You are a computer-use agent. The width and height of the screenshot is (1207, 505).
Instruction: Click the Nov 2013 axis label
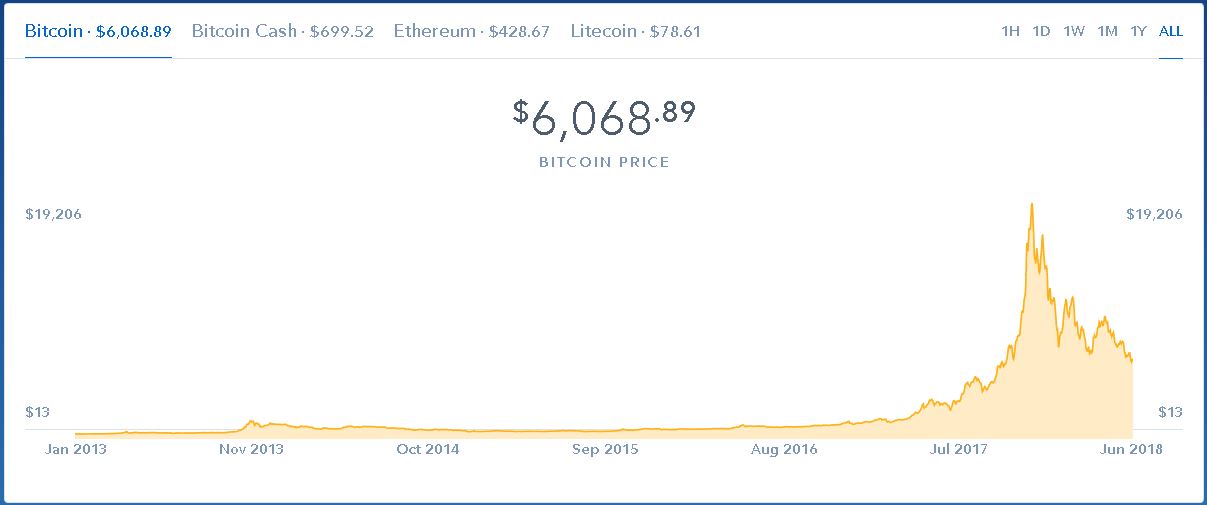coord(251,449)
